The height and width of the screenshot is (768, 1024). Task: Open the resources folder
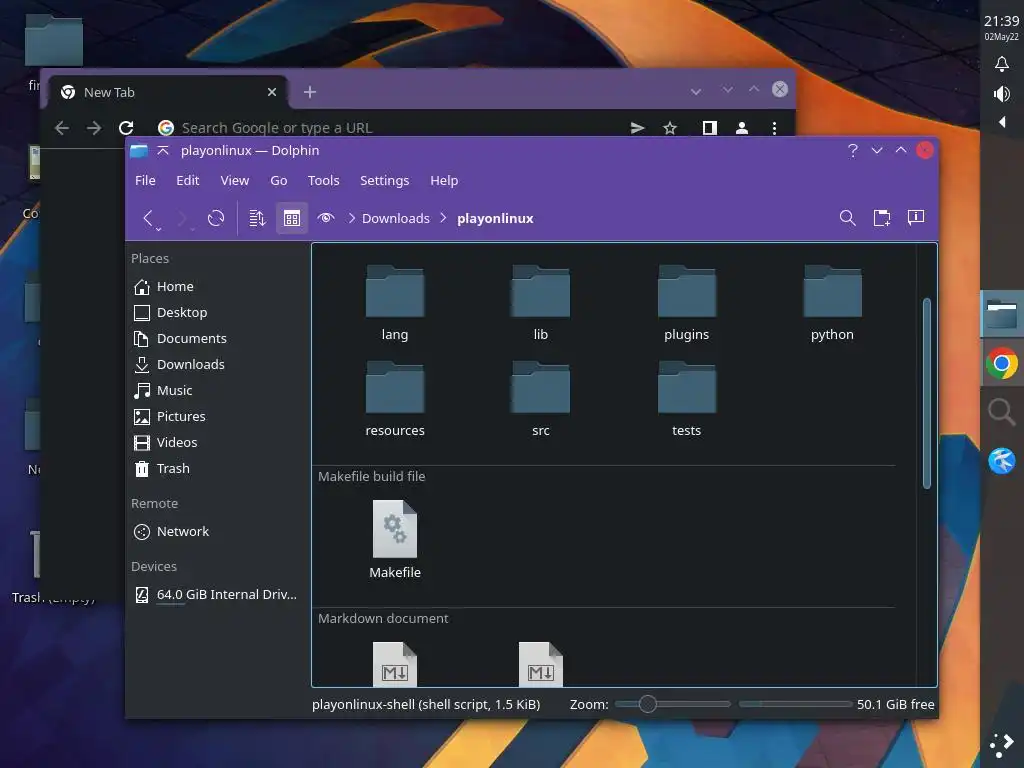(x=394, y=399)
